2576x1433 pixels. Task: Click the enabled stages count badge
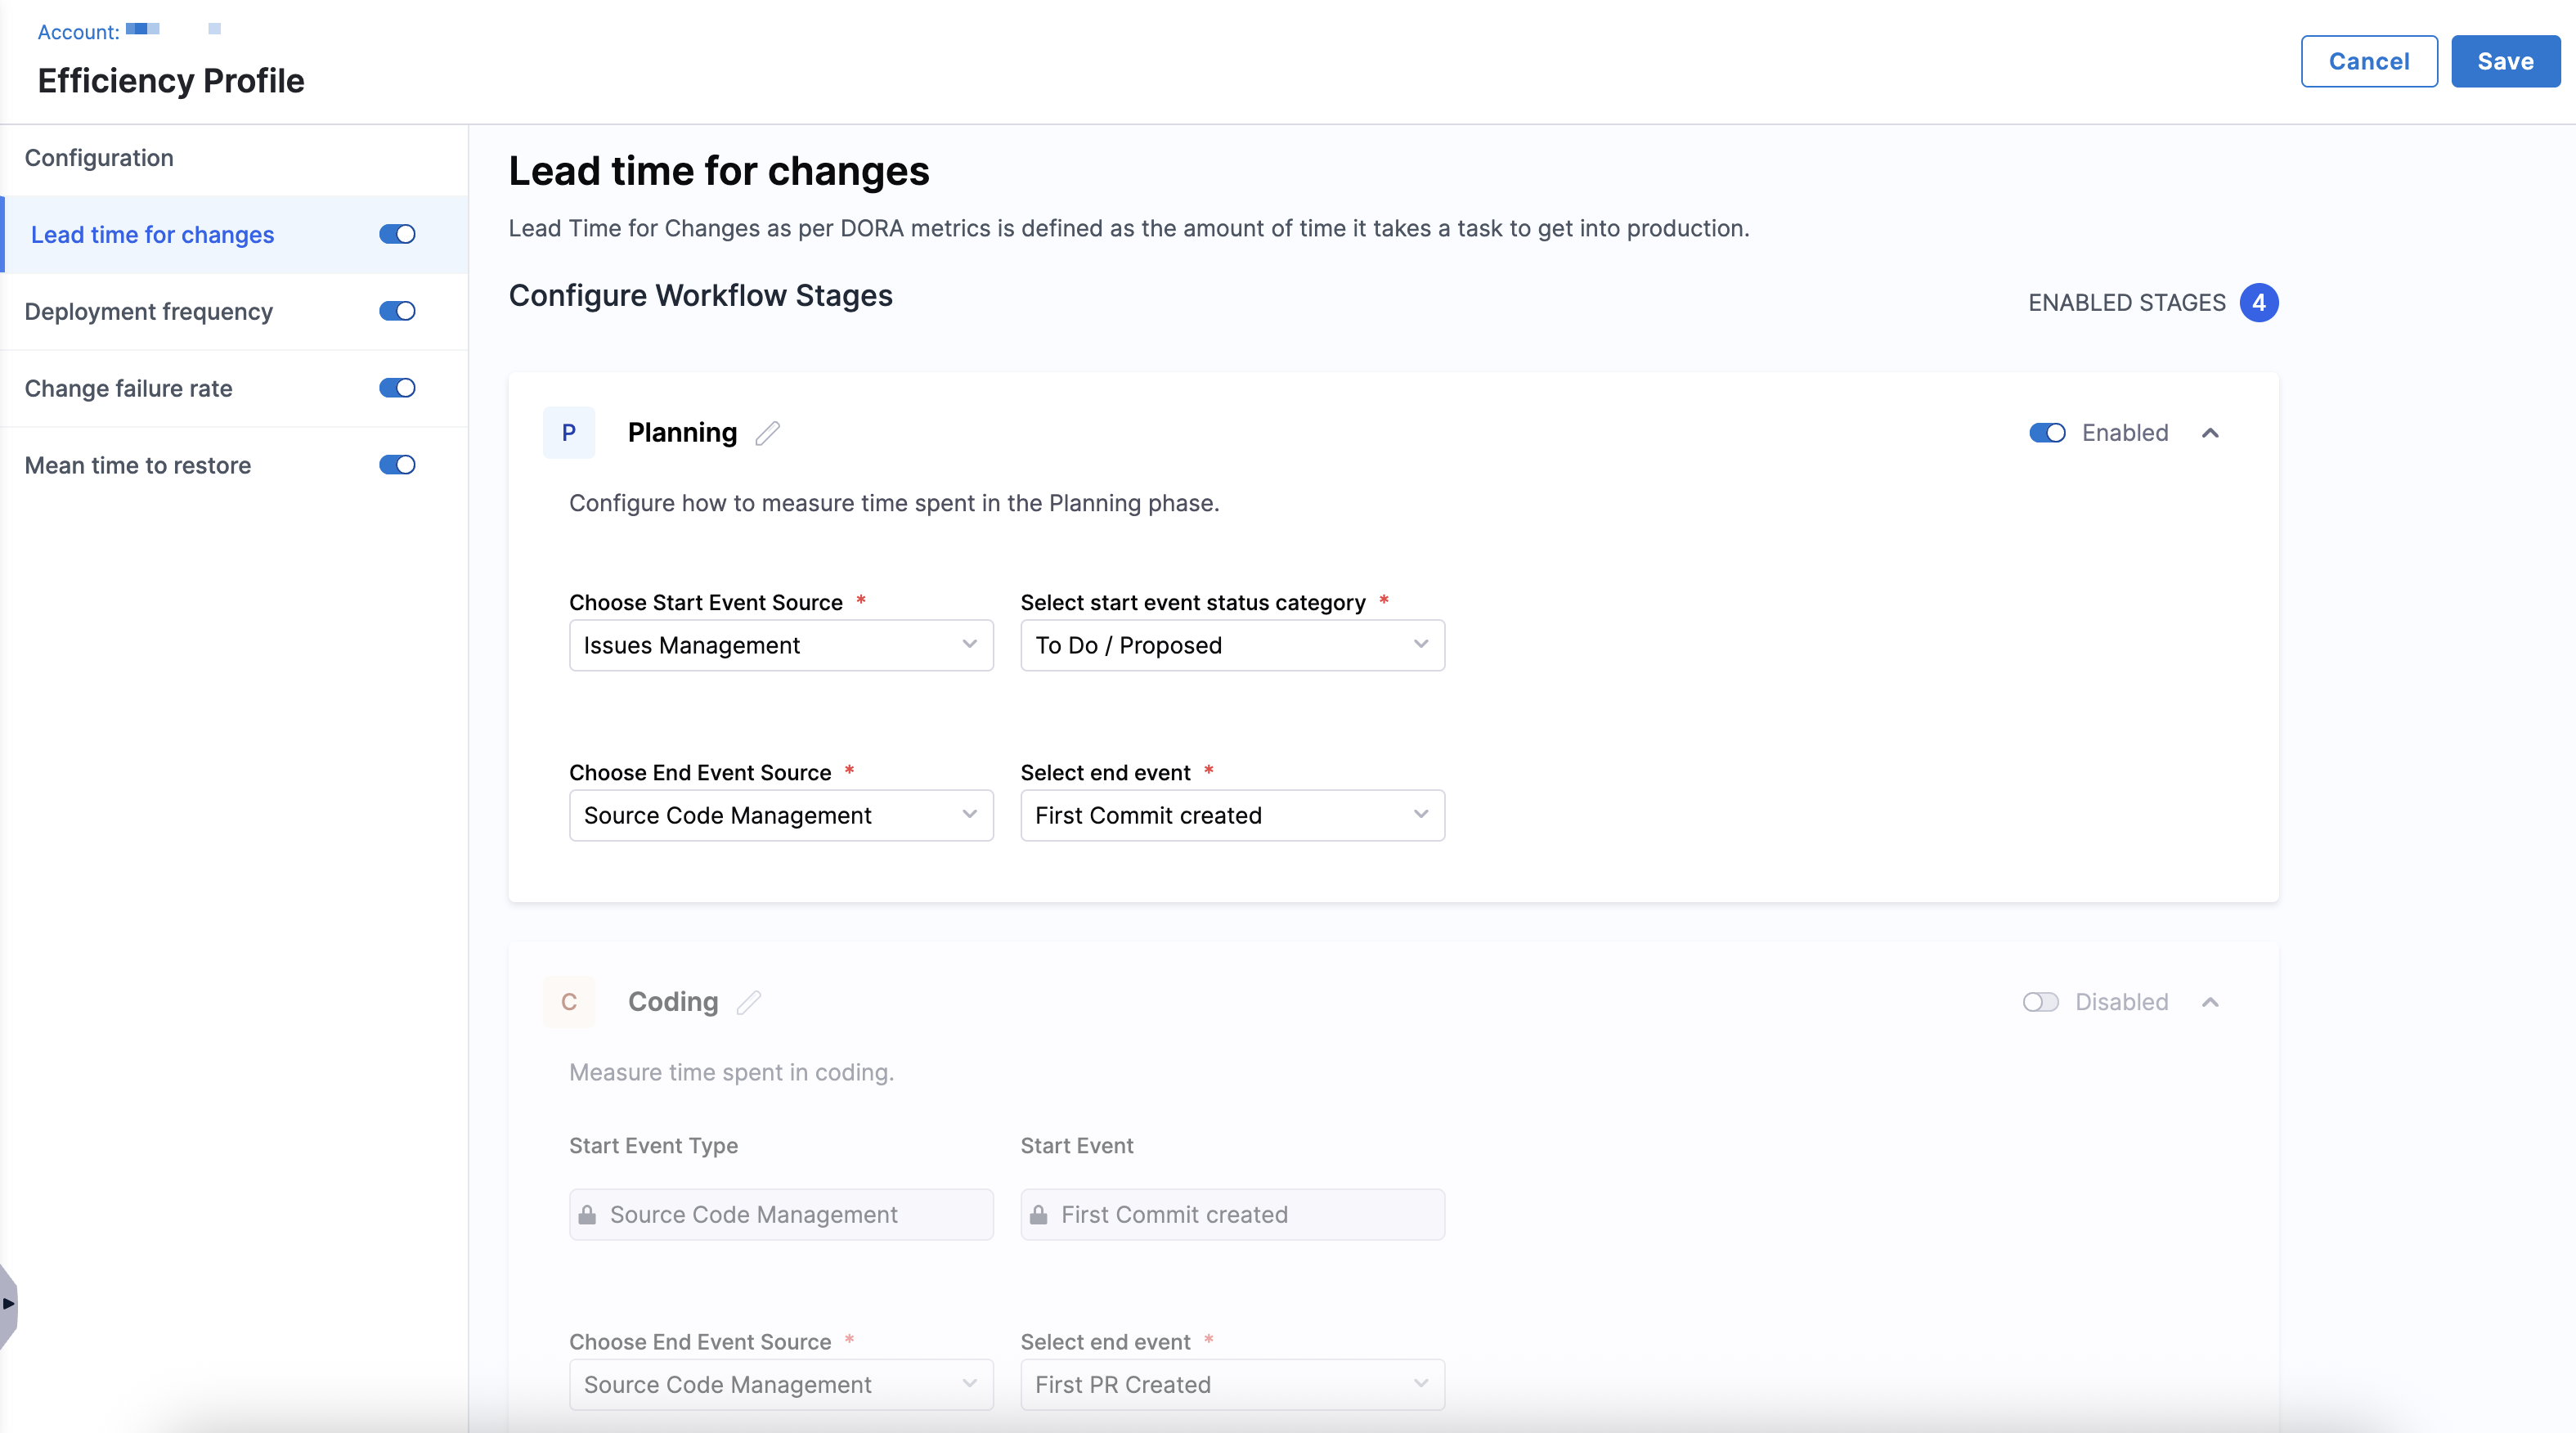tap(2258, 303)
